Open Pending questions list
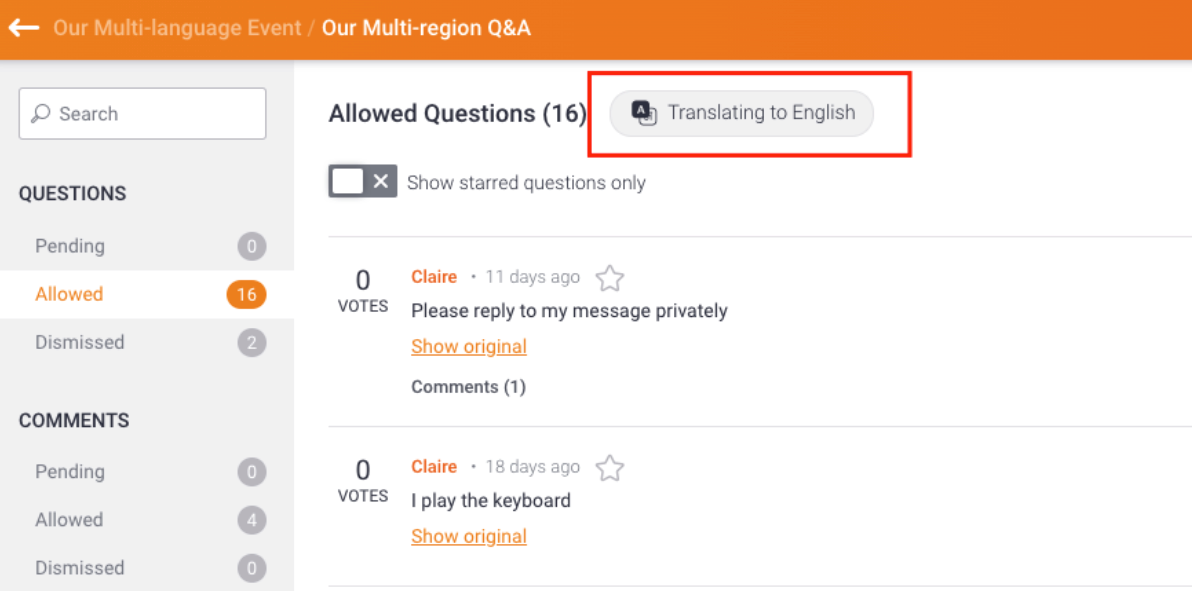 point(70,246)
